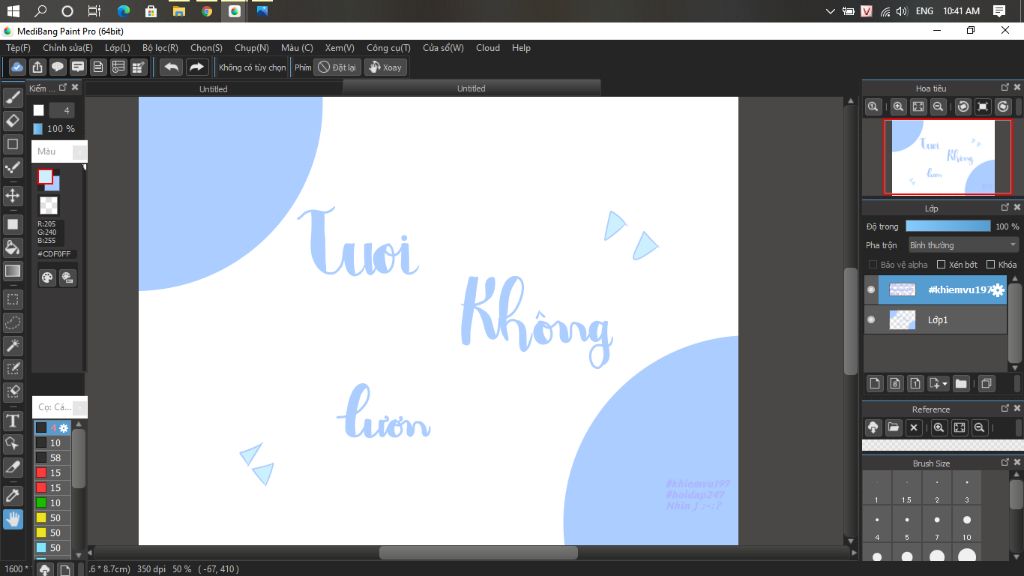Select the Magic Wand tool
The image size is (1024, 576).
point(12,345)
